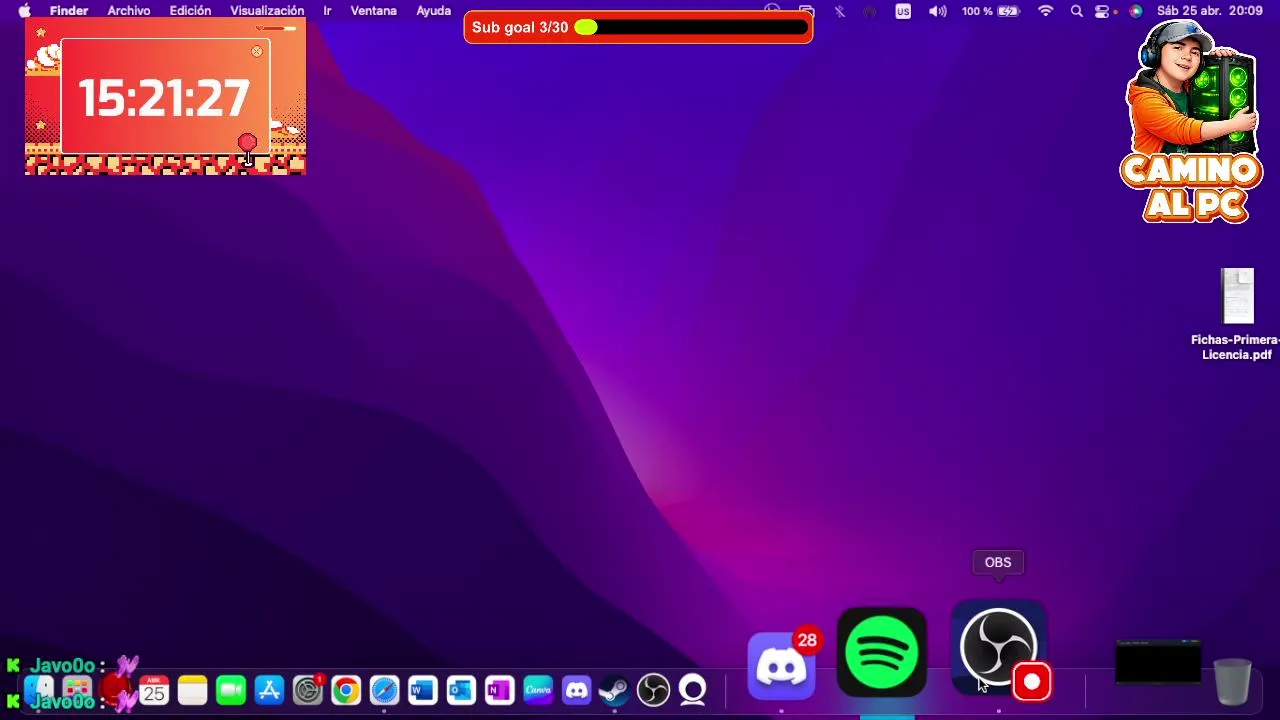Screen dimensions: 1280x720
Task: Open the Apple menu
Action: point(24,11)
